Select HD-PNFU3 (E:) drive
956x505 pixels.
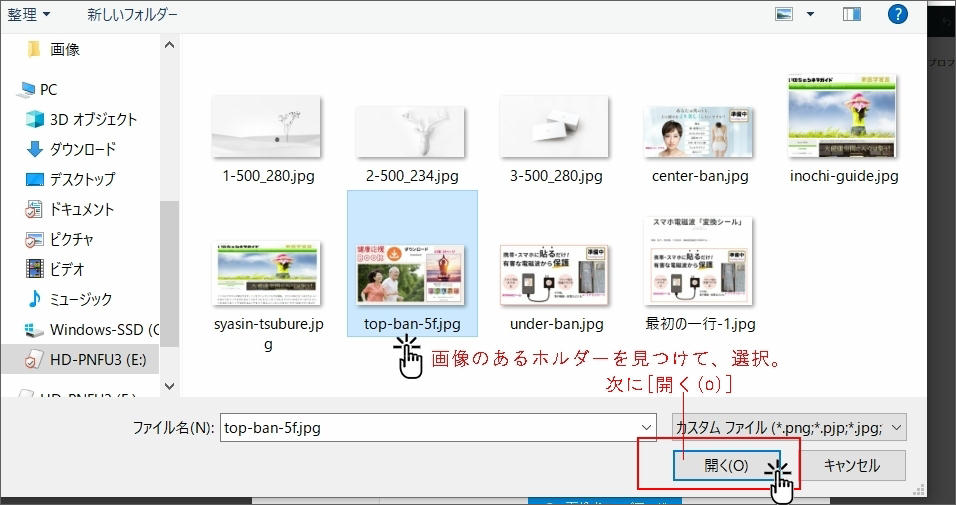(97, 359)
